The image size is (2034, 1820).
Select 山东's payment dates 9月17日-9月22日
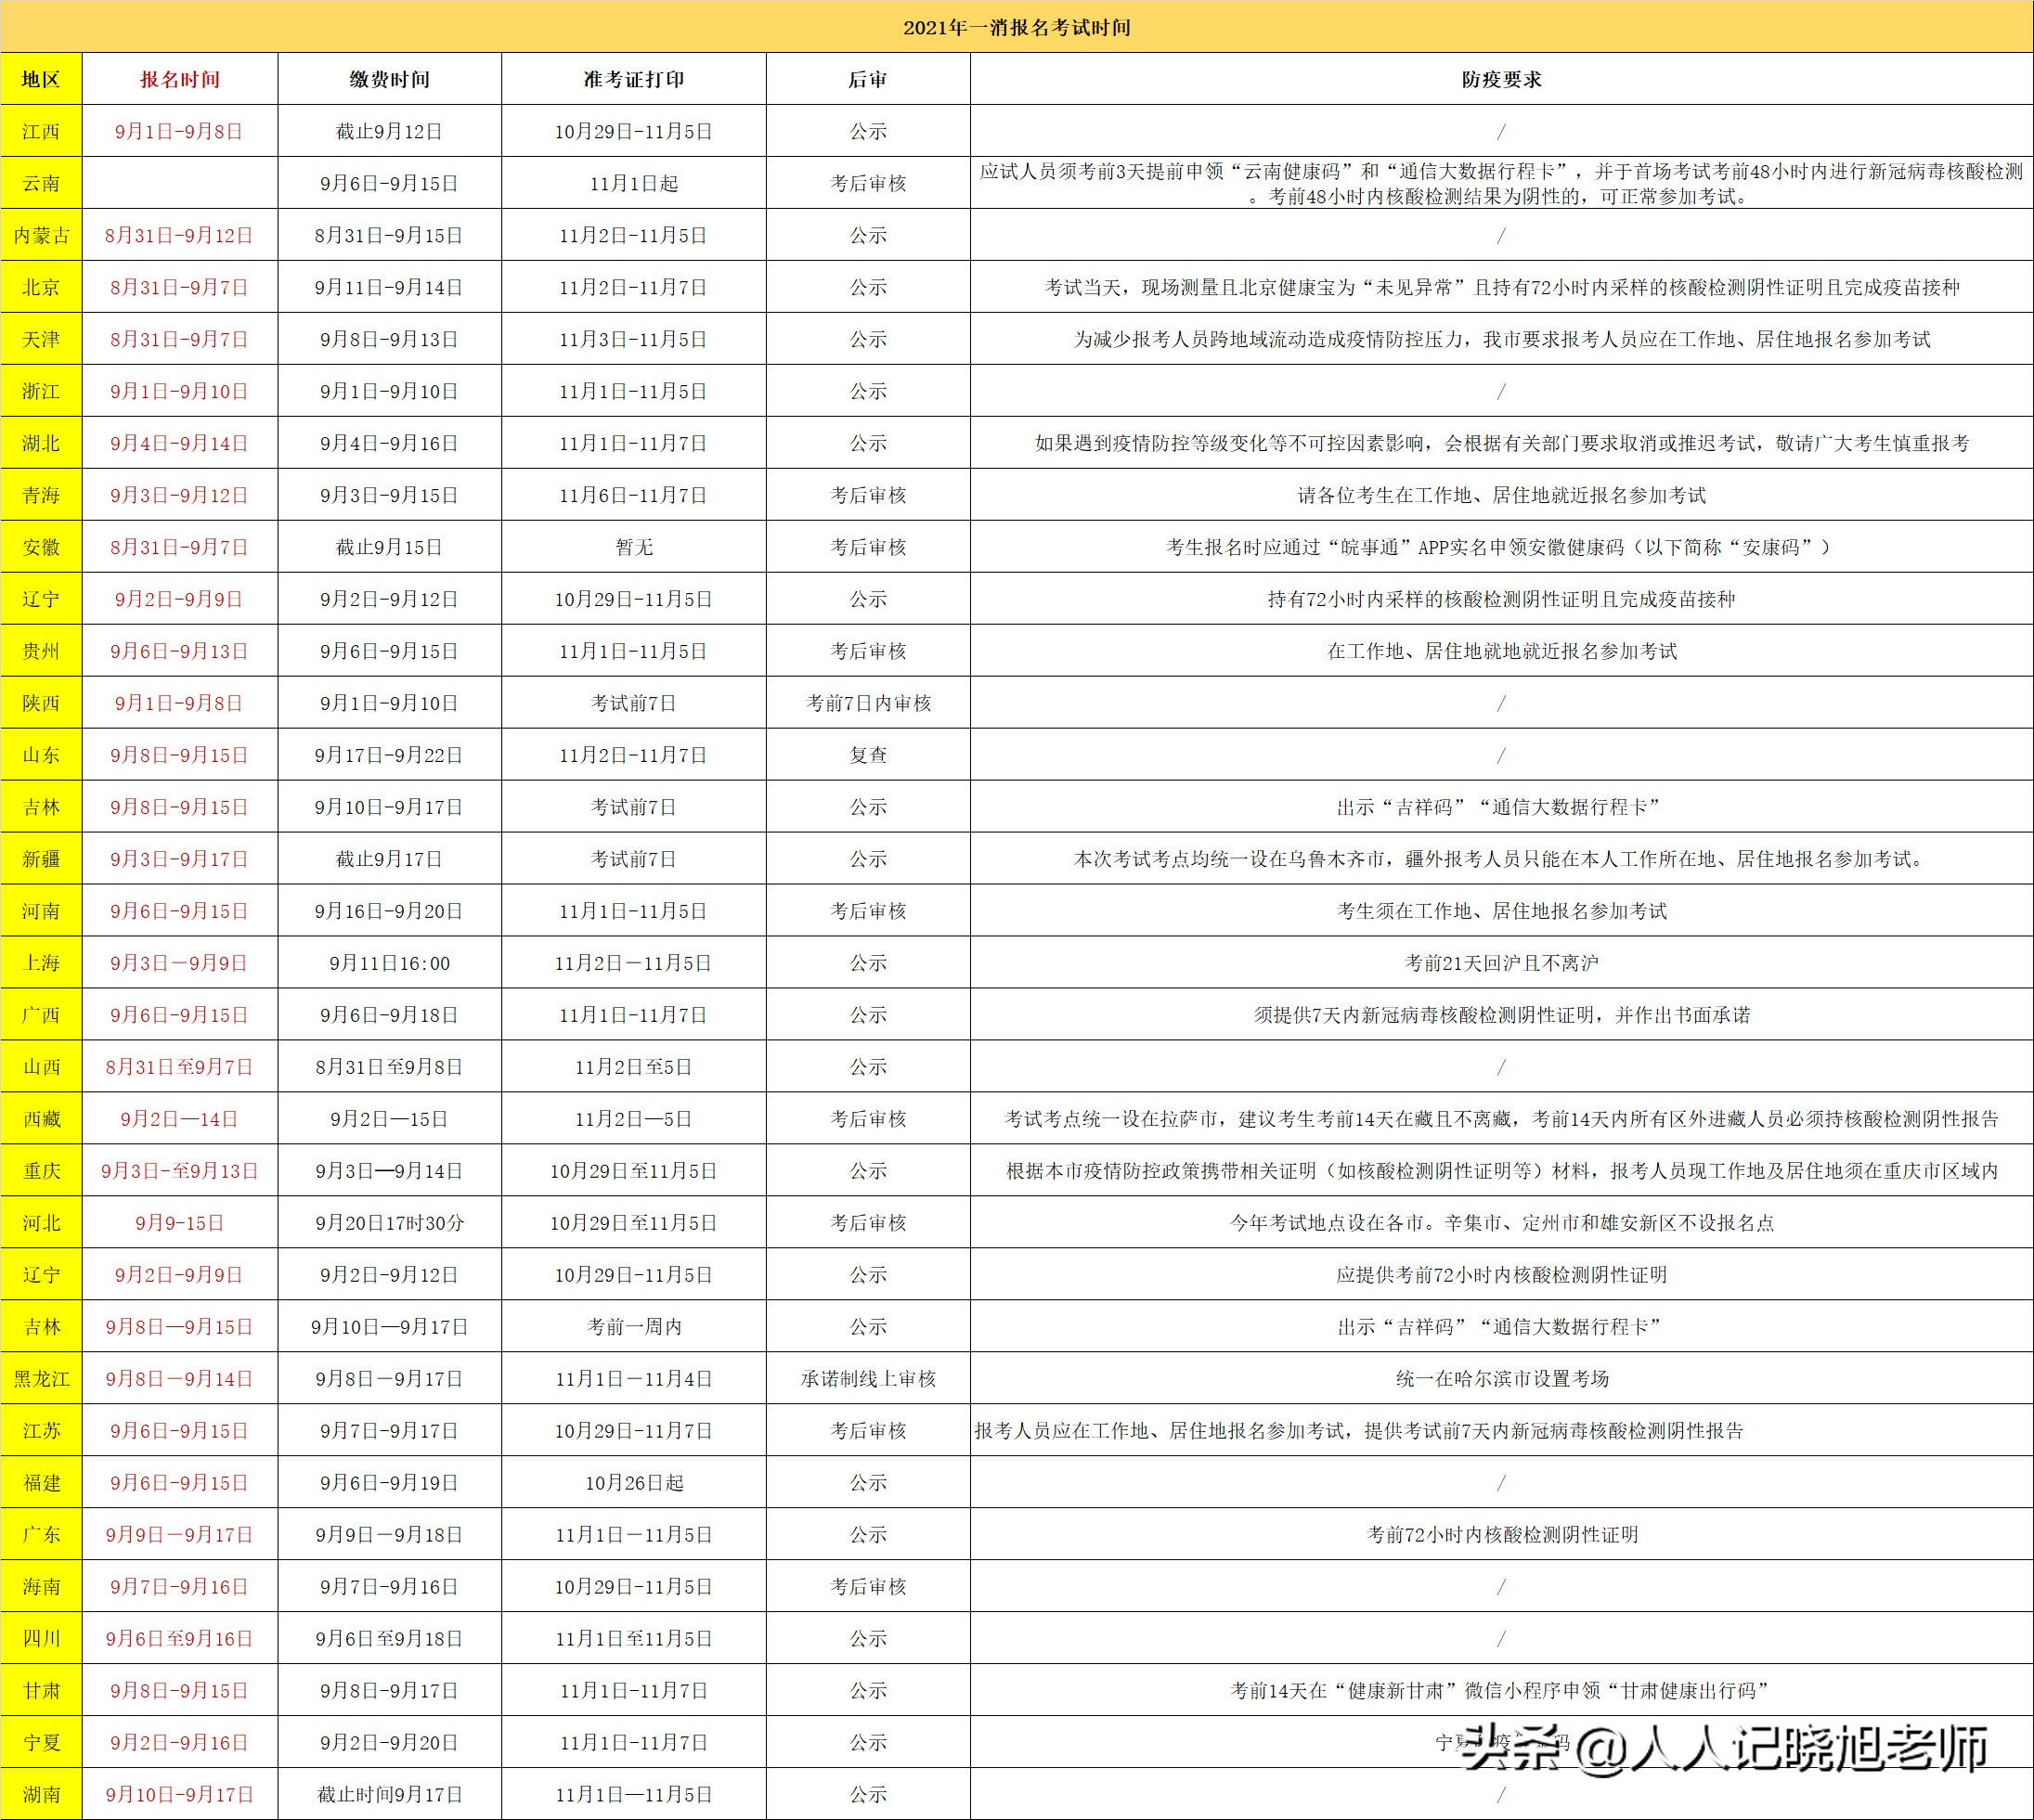point(388,756)
